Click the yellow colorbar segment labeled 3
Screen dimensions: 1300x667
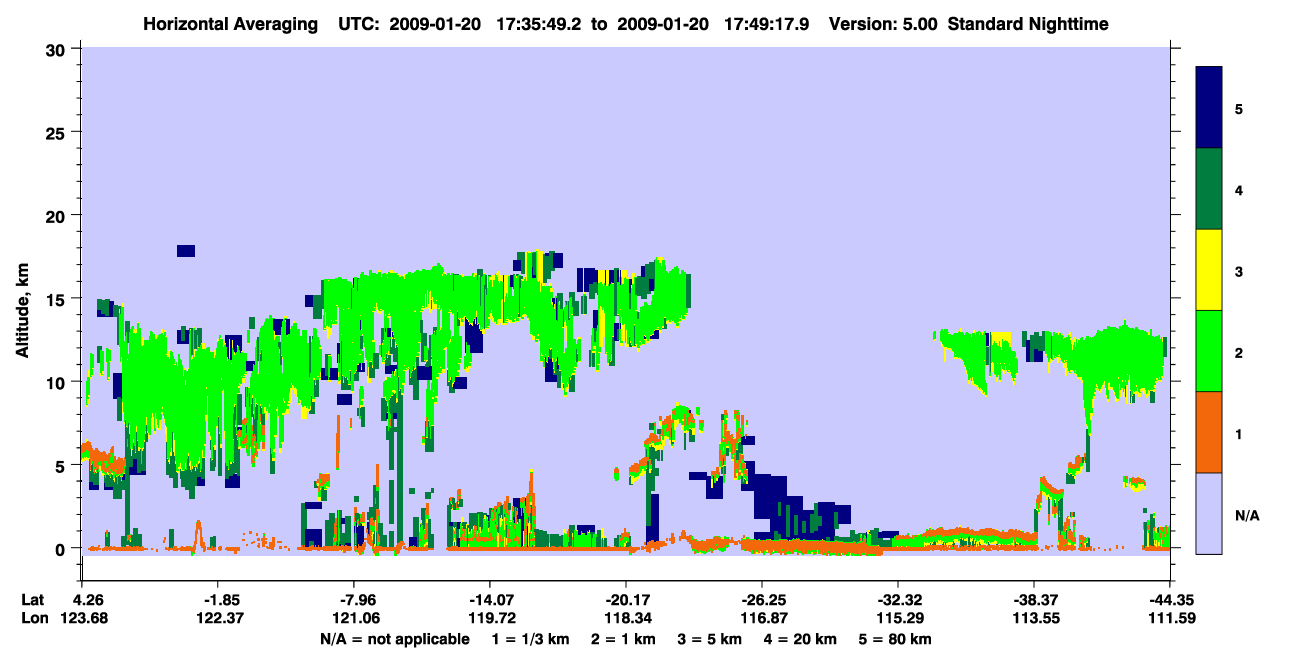coord(1209,270)
